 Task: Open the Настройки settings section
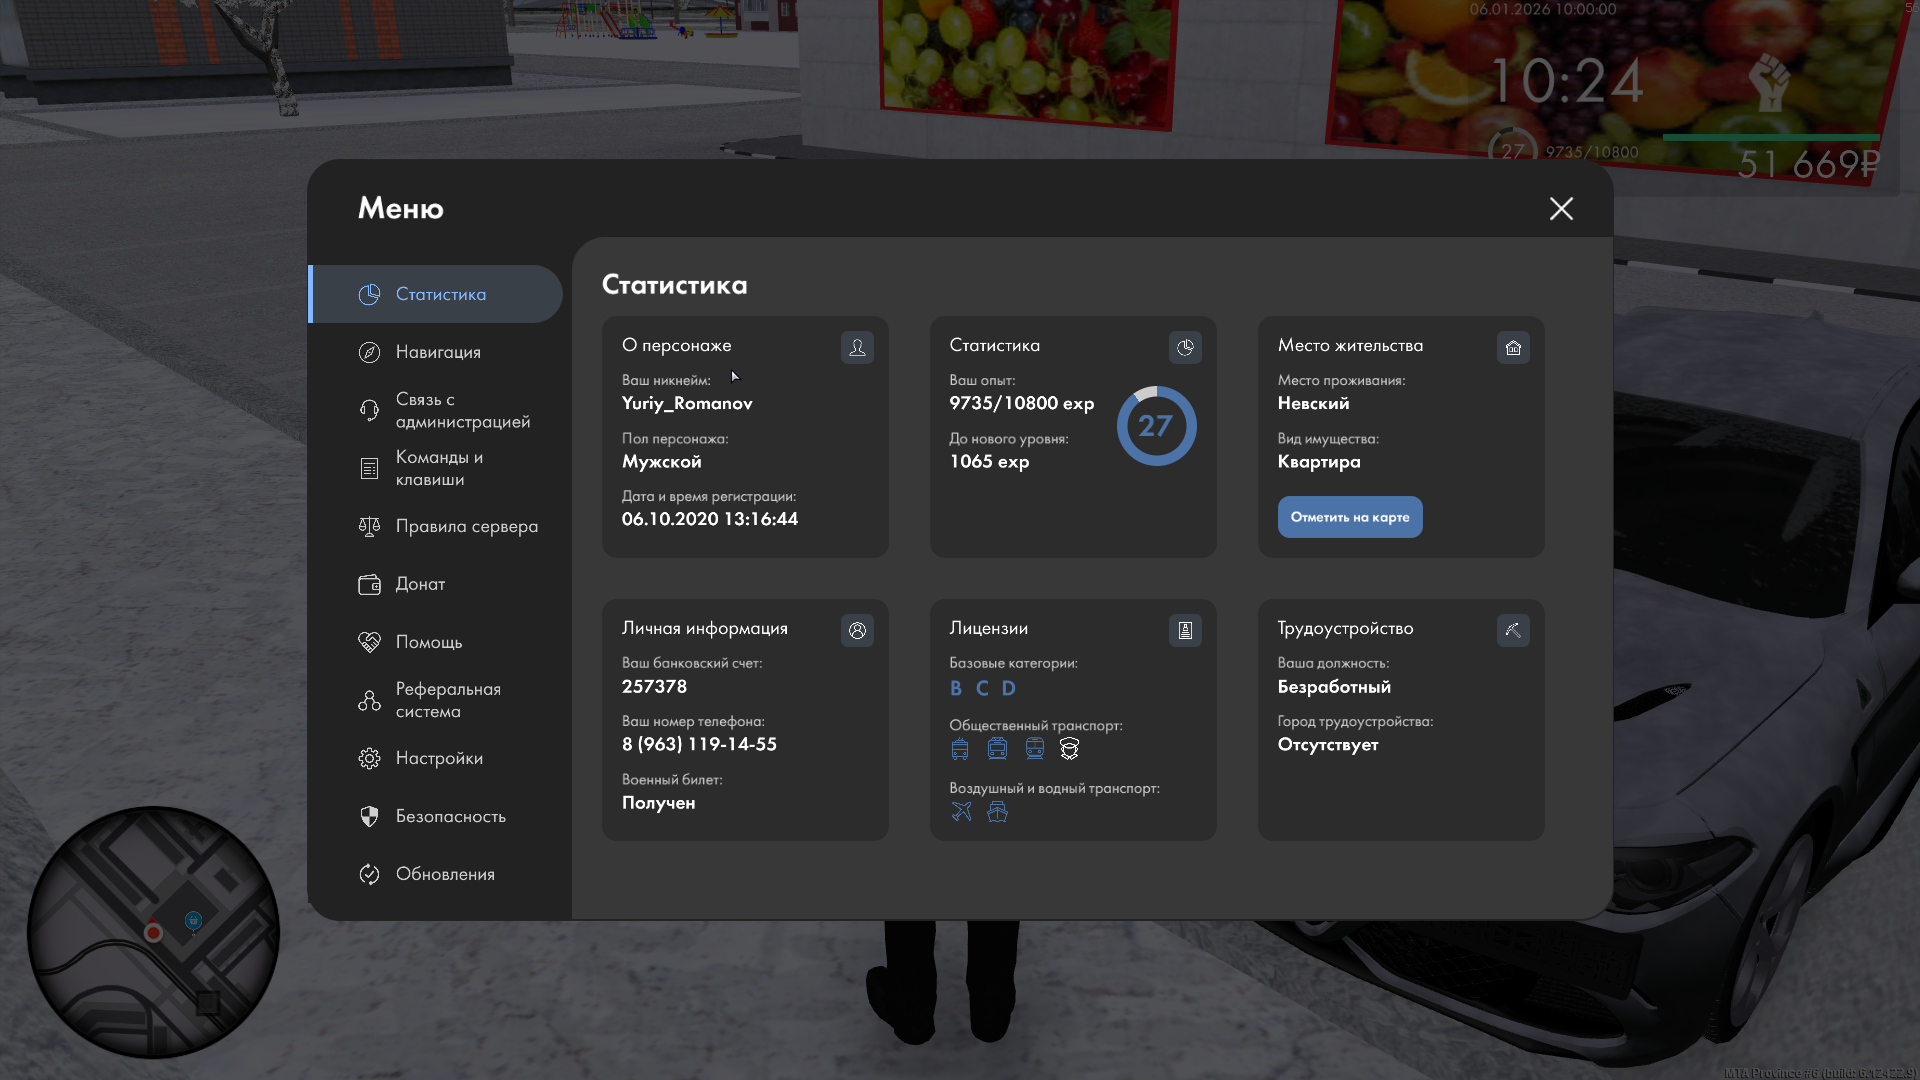click(438, 758)
